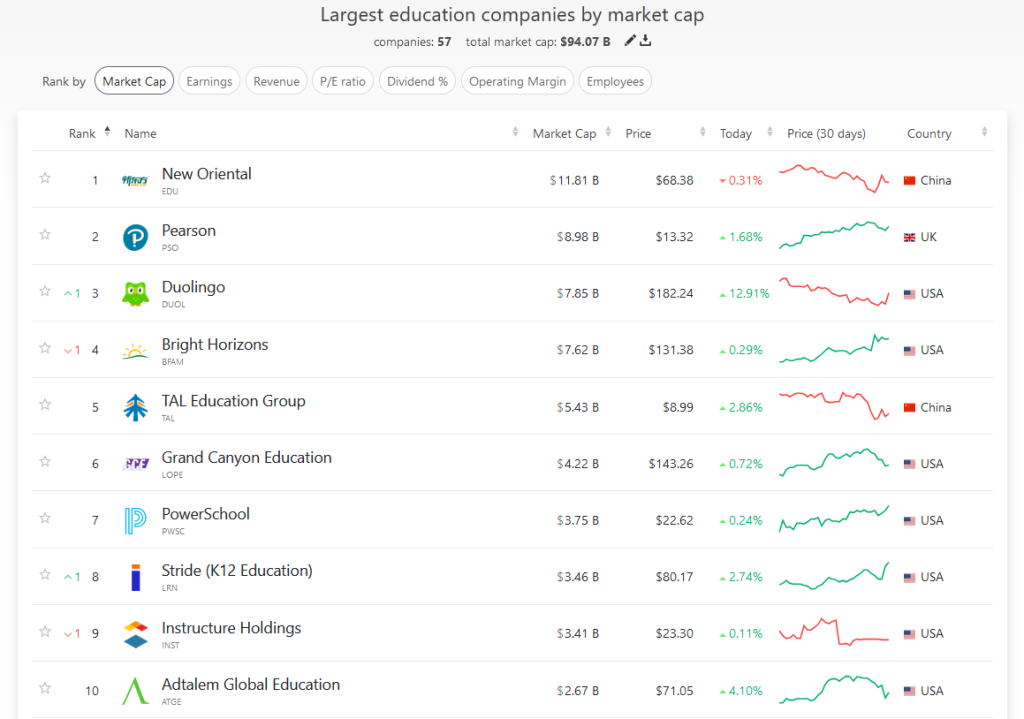Click New Oriental's 30-day price chart
1024x719 pixels.
[x=834, y=178]
